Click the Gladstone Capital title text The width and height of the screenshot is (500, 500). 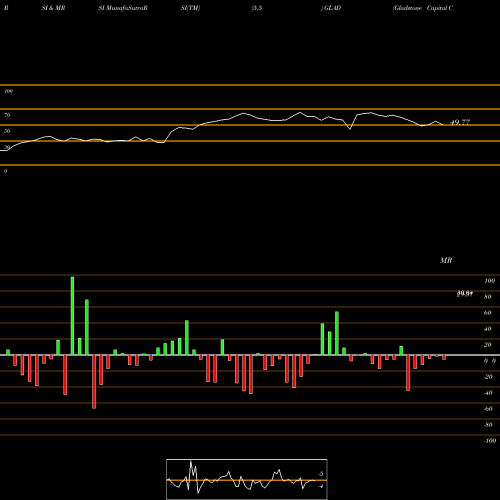[423, 8]
